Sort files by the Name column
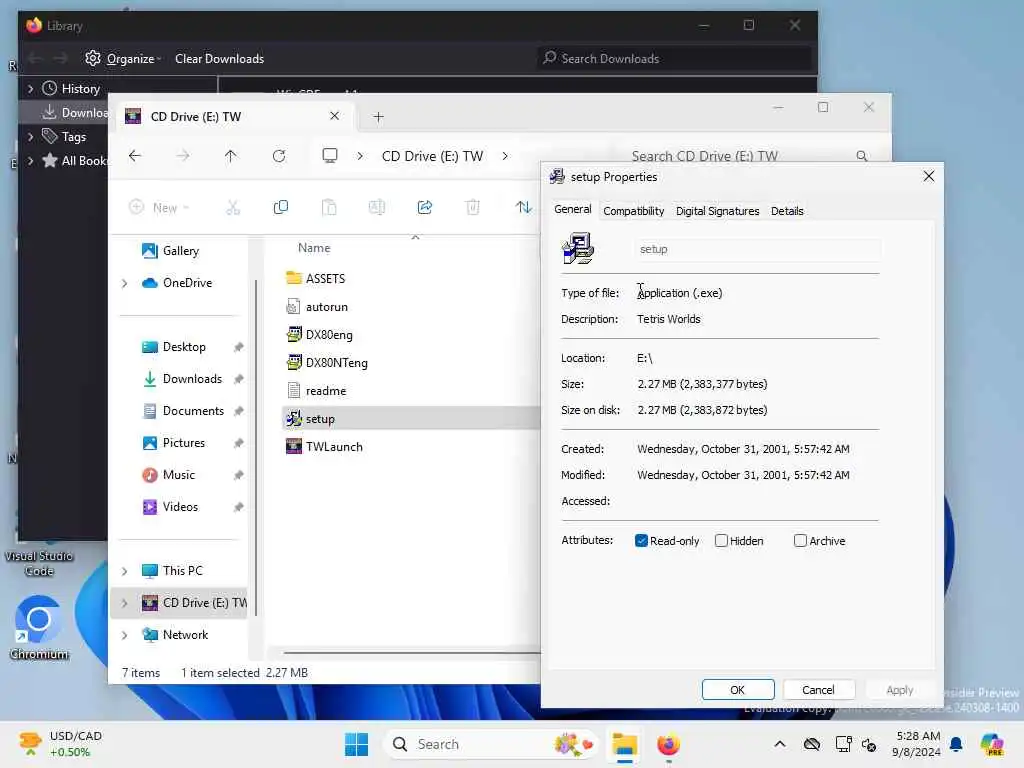1024x768 pixels. 314,248
